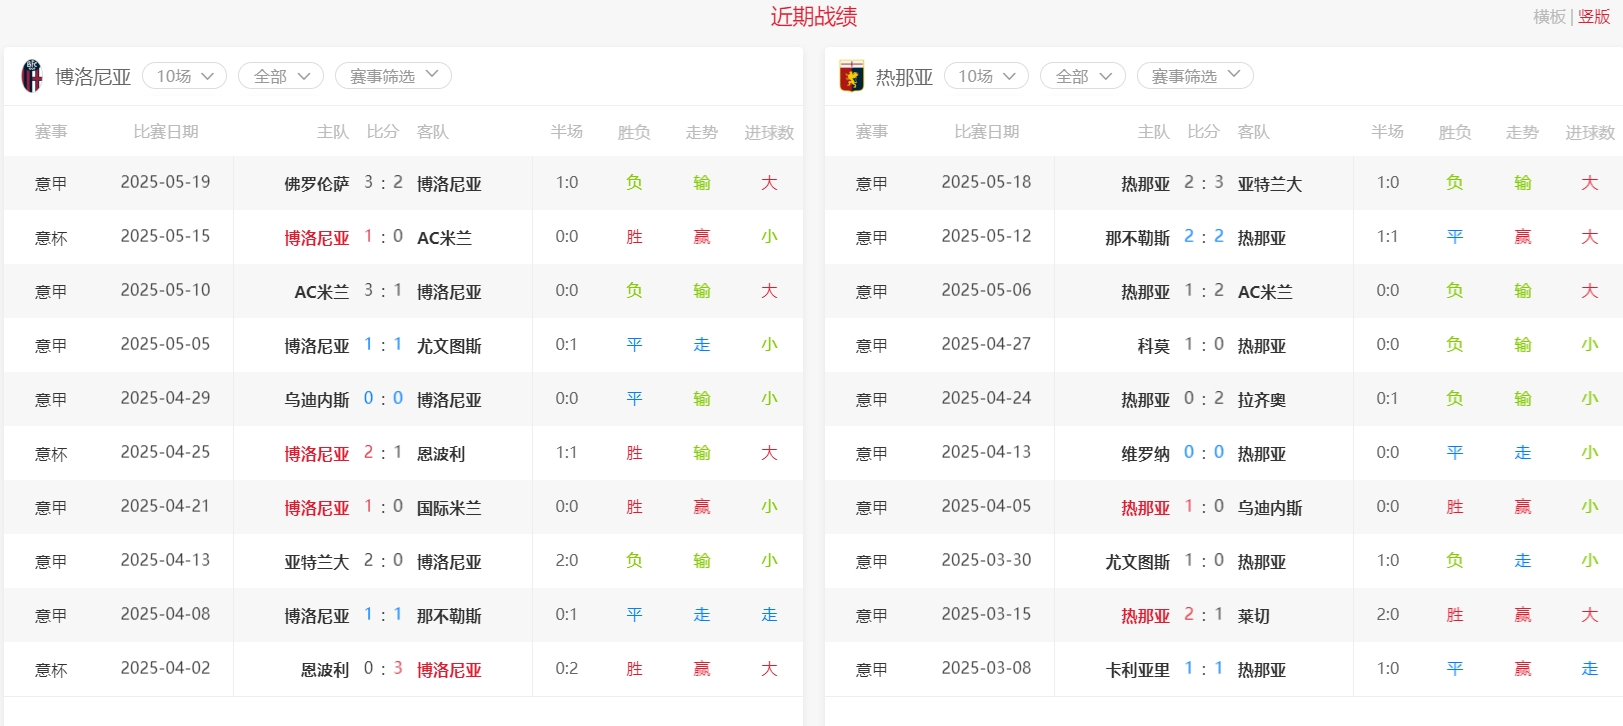Image resolution: width=1623 pixels, height=726 pixels.
Task: Click 卡利亚里 team in Genoa's last row
Action: (x=1137, y=670)
